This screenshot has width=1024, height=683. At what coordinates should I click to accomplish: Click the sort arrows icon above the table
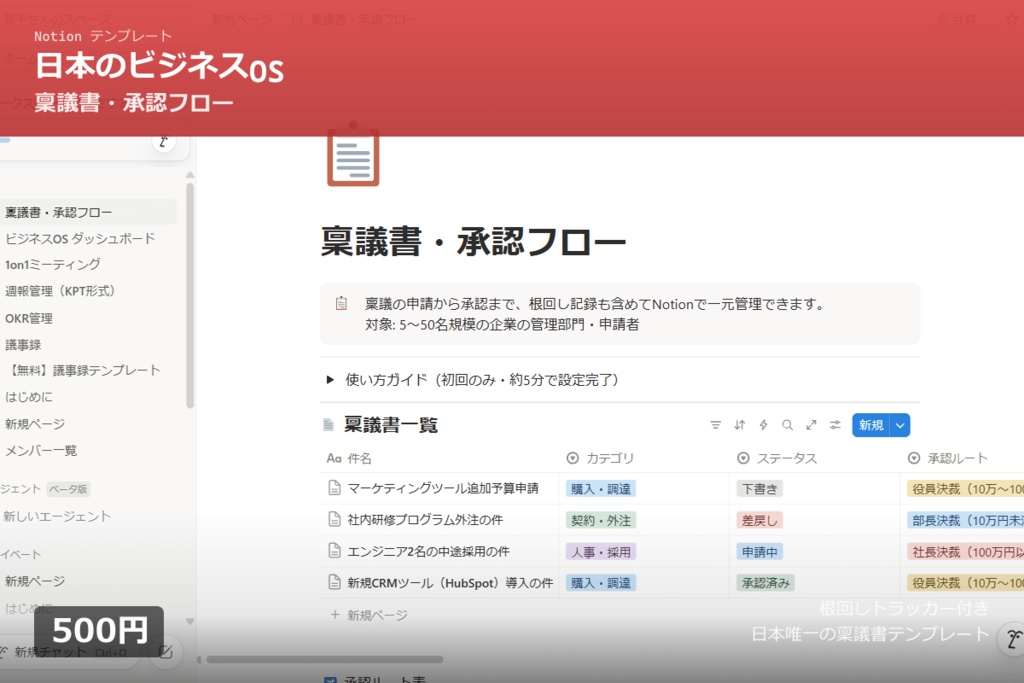pos(740,425)
